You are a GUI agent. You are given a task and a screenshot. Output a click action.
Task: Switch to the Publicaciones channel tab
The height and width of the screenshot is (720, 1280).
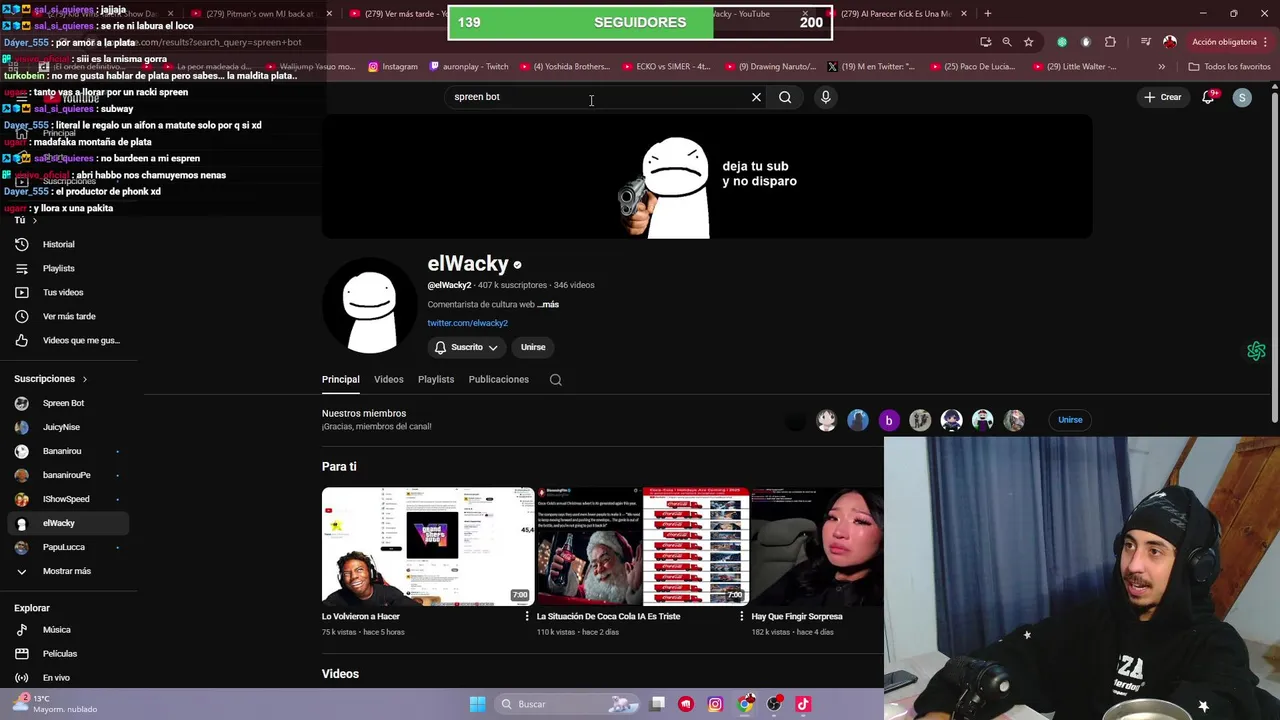coord(498,379)
